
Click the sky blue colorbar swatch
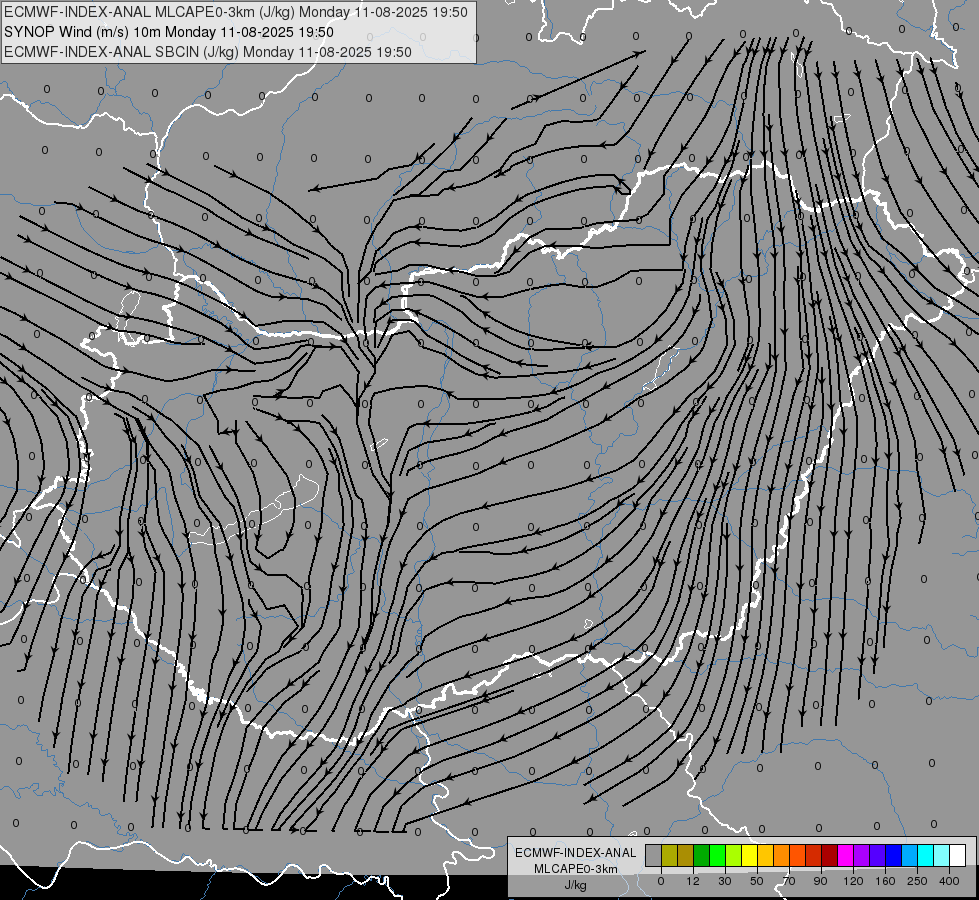(910, 855)
